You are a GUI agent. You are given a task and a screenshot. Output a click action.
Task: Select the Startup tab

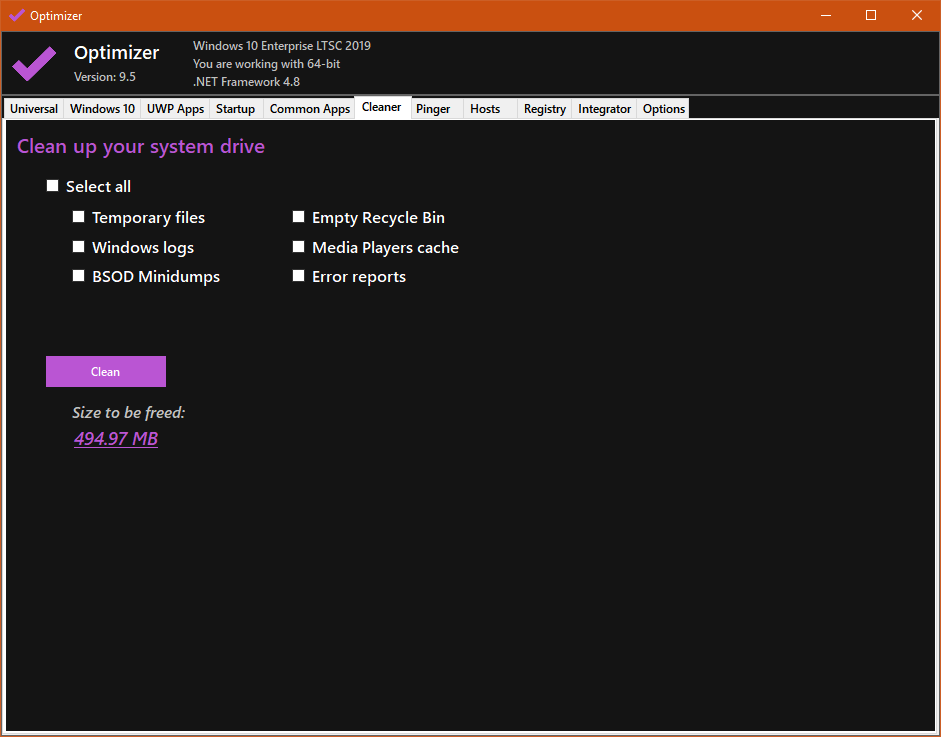[235, 109]
